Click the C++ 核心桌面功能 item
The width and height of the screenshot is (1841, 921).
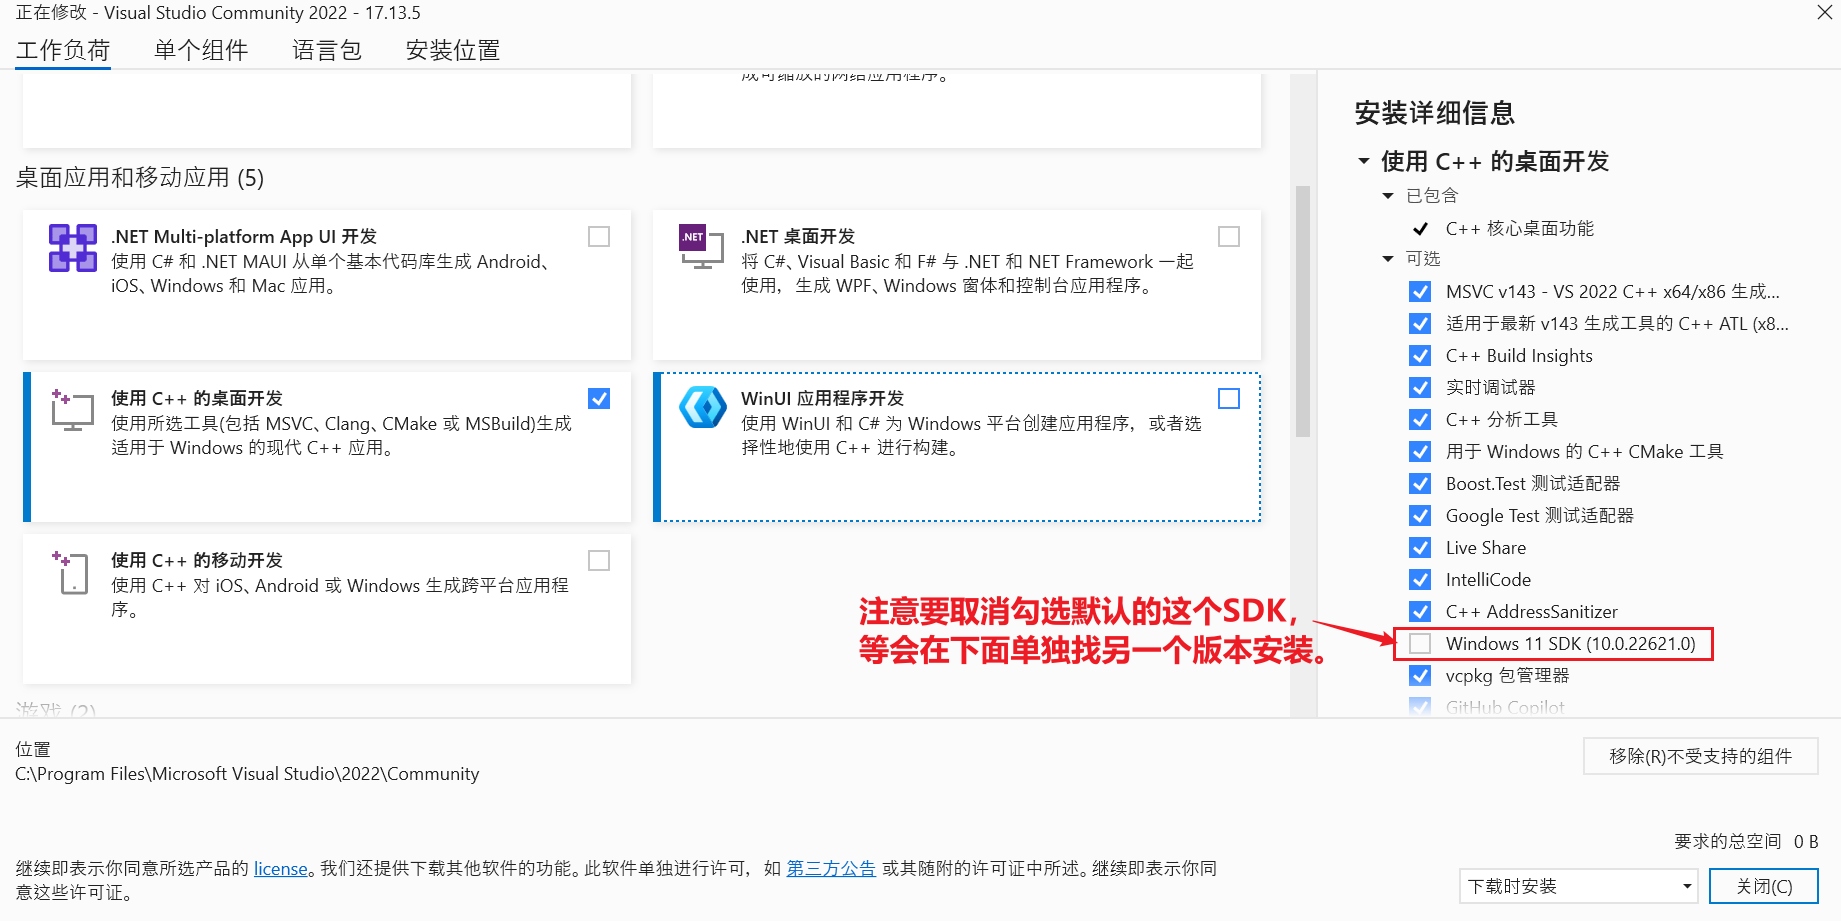1520,229
